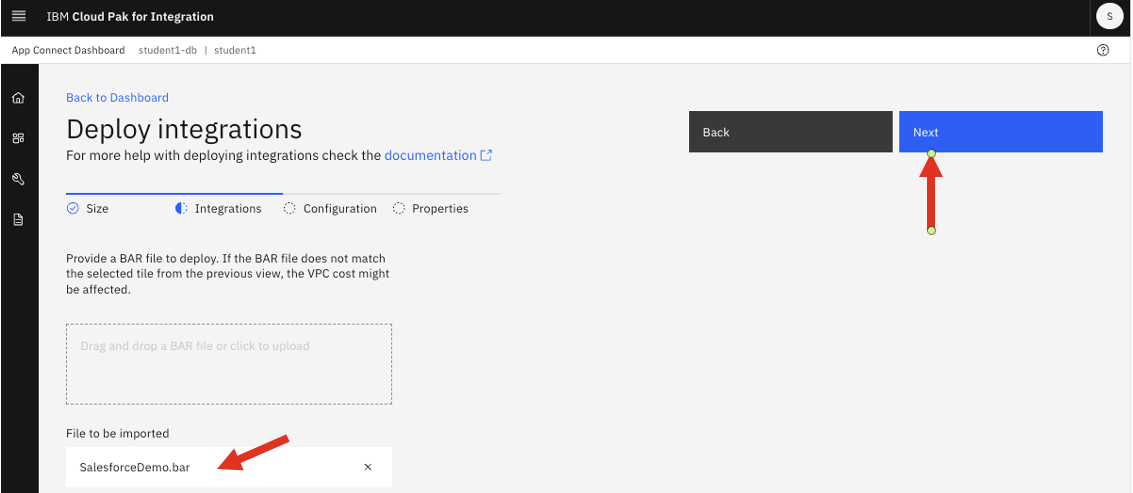The height and width of the screenshot is (493, 1133).
Task: Click the BAR file upload drop zone
Action: click(x=229, y=364)
